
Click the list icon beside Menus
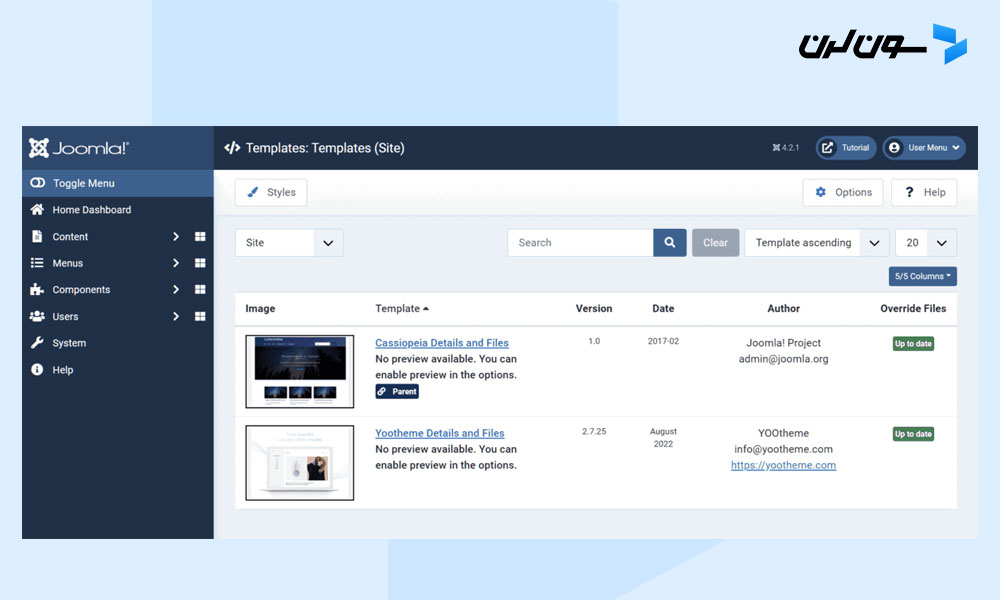(x=37, y=263)
